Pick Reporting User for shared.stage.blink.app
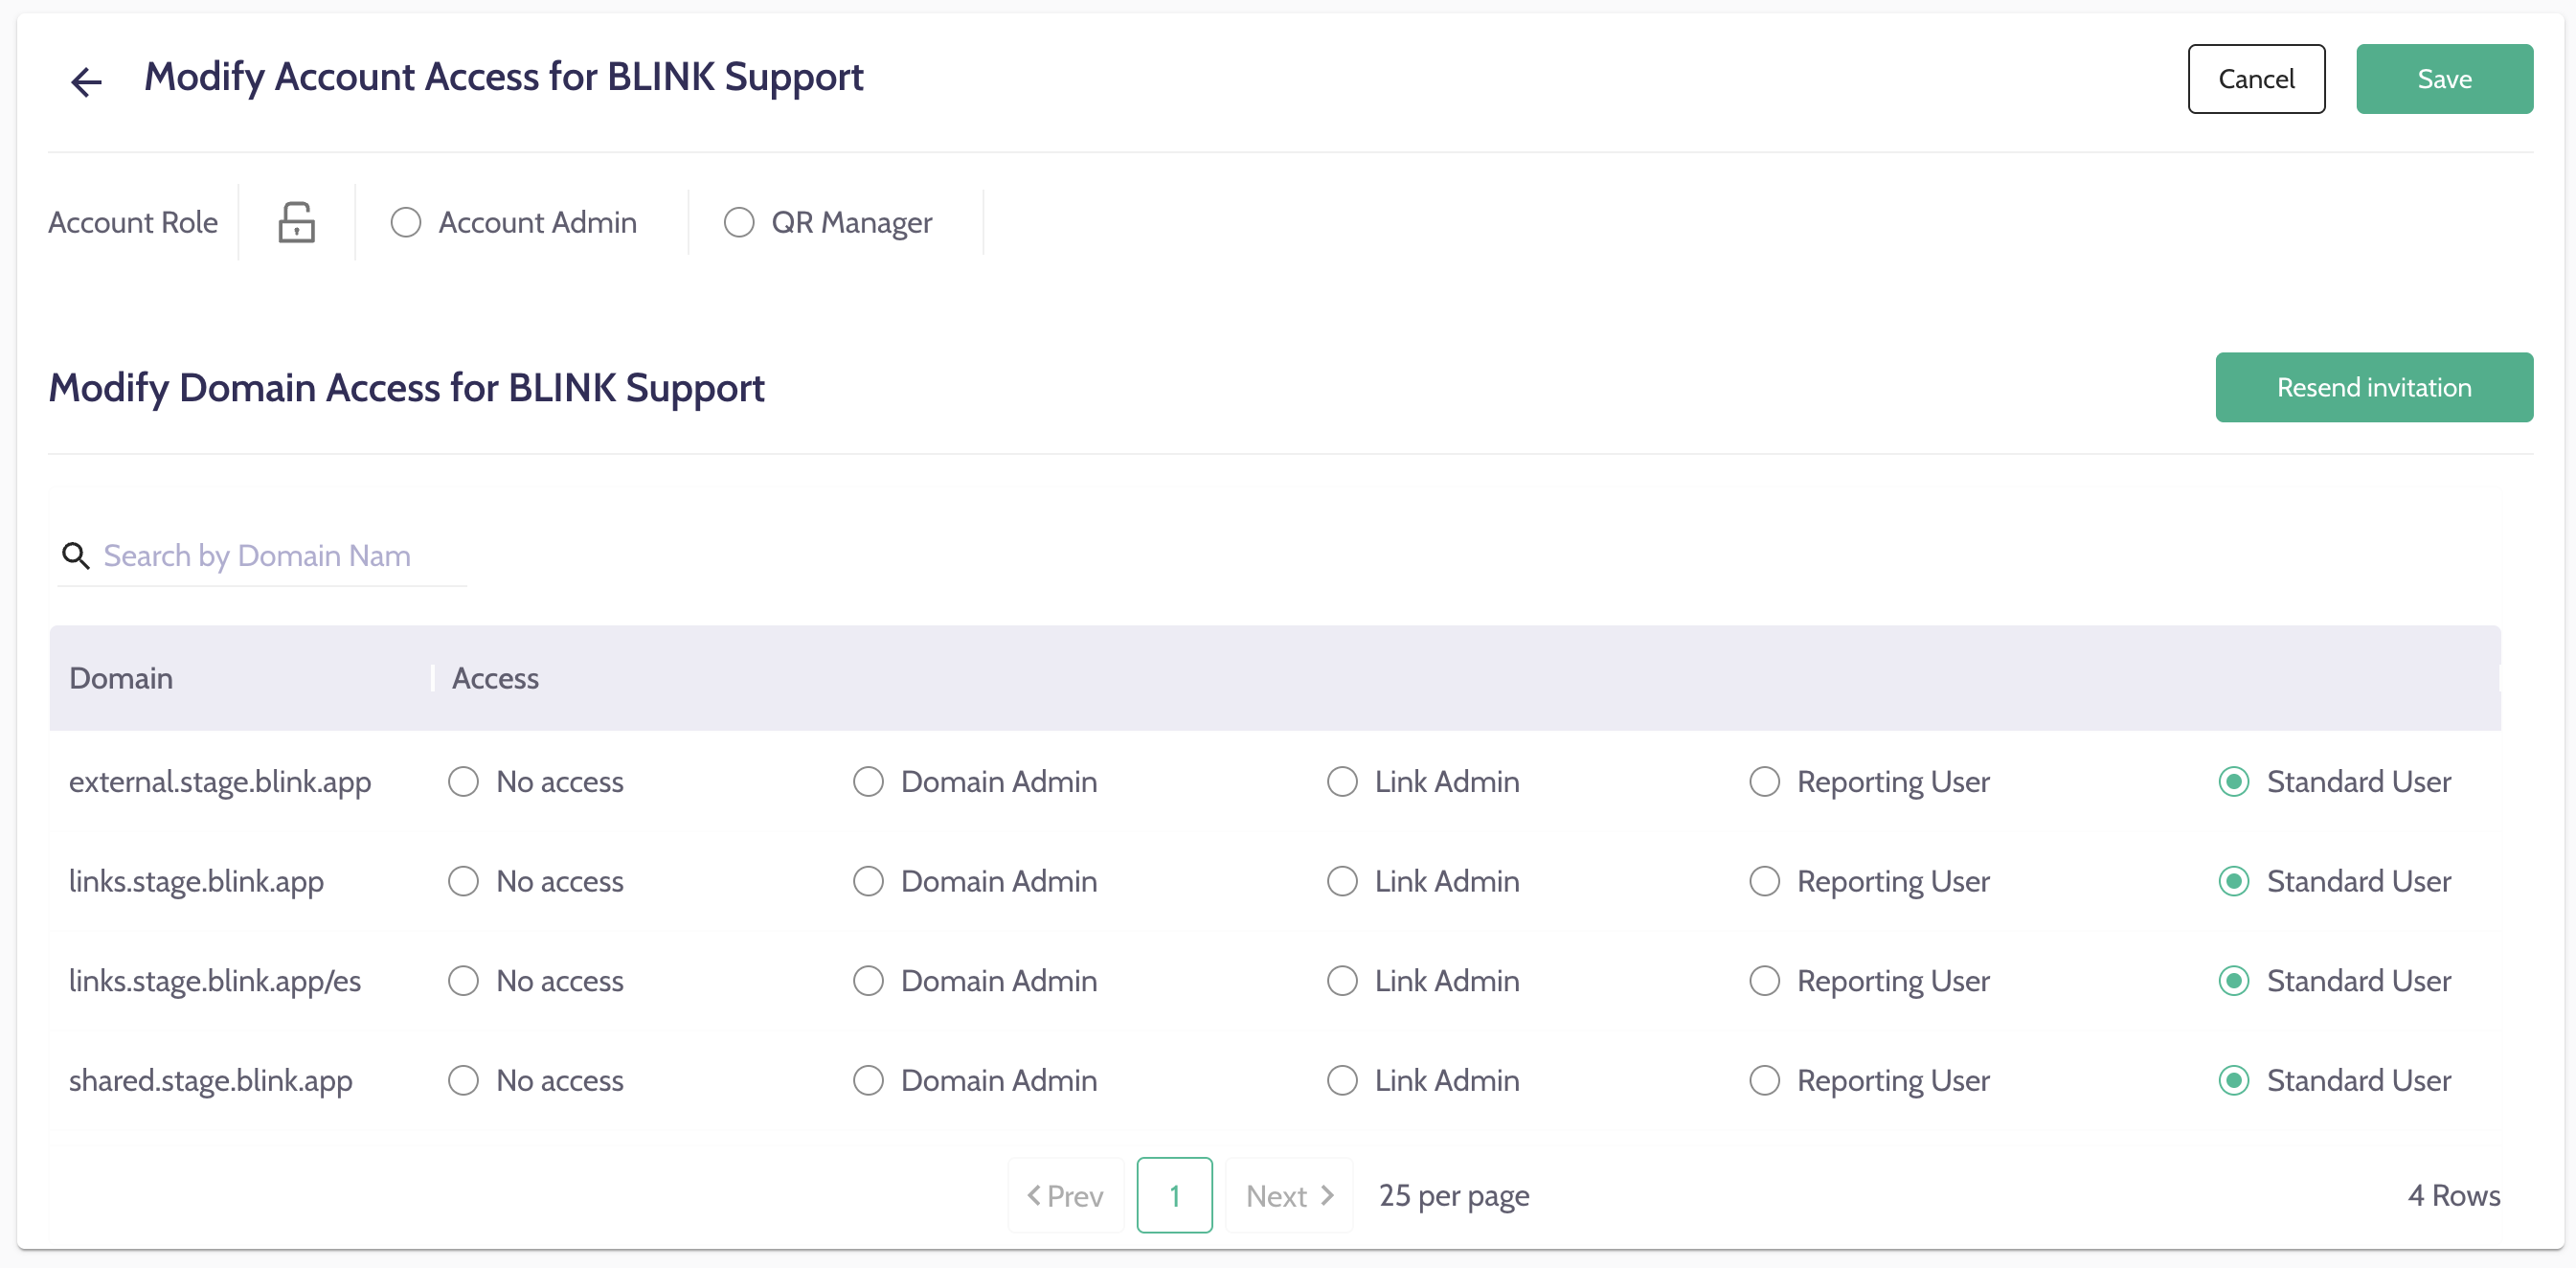 pyautogui.click(x=1764, y=1081)
